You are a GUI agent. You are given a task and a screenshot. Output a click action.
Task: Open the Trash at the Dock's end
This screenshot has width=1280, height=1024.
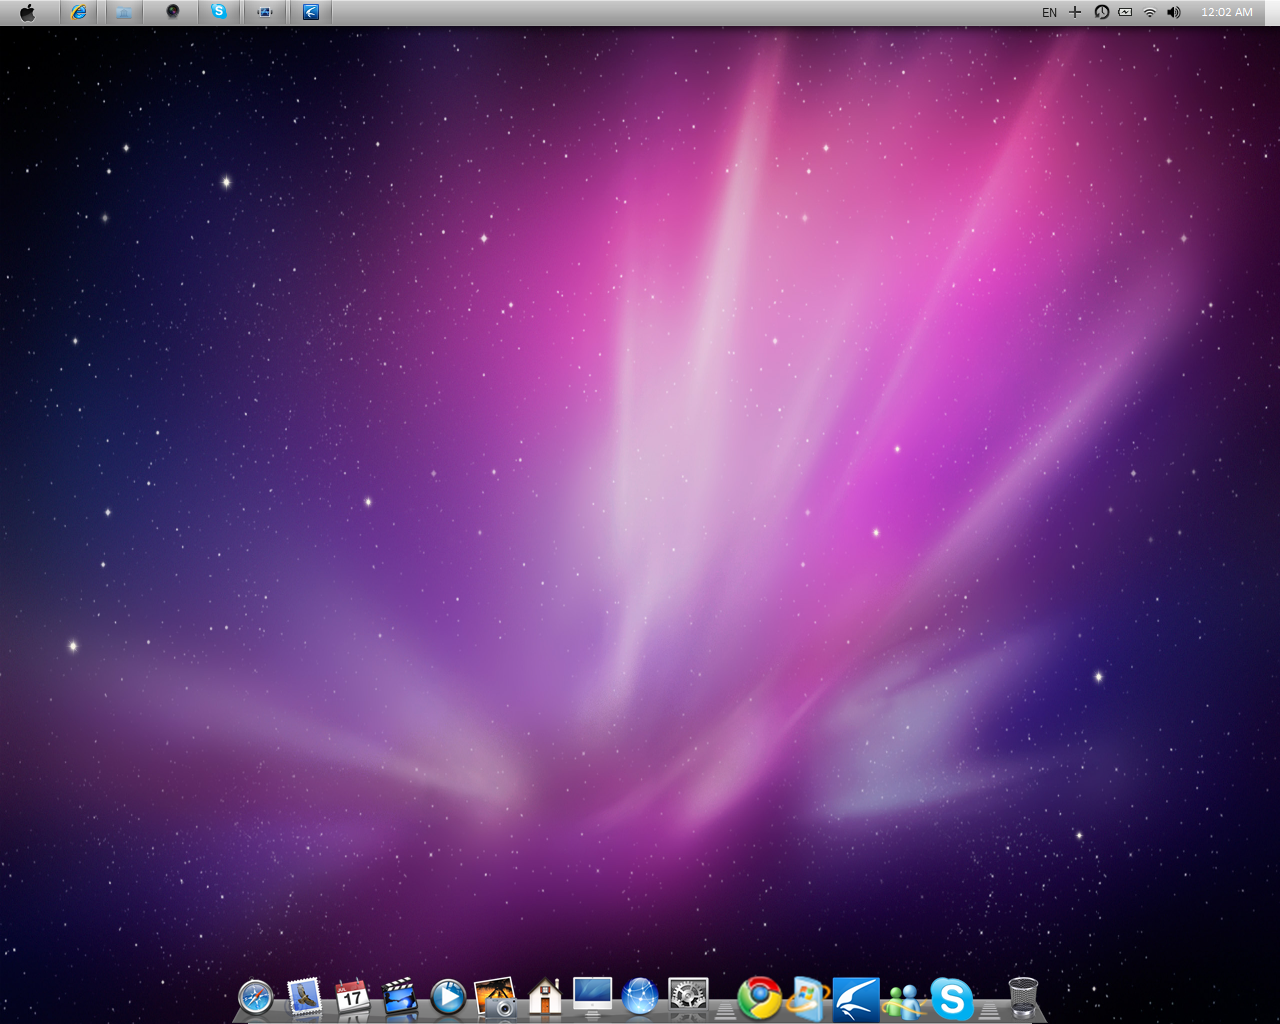[x=1022, y=998]
